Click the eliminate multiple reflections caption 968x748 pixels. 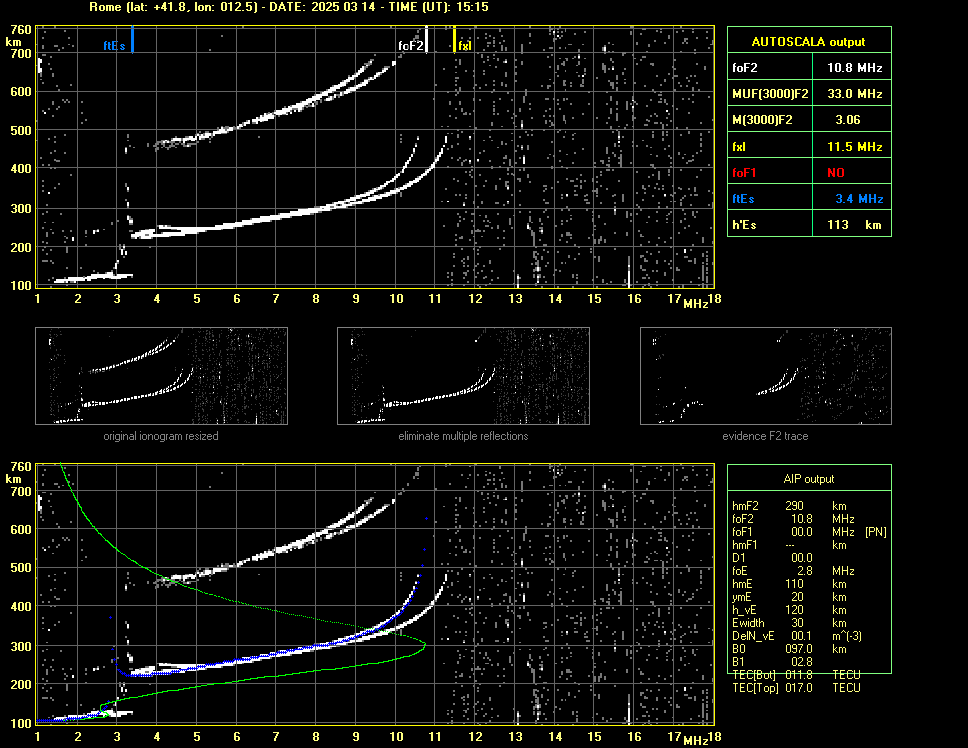(463, 436)
